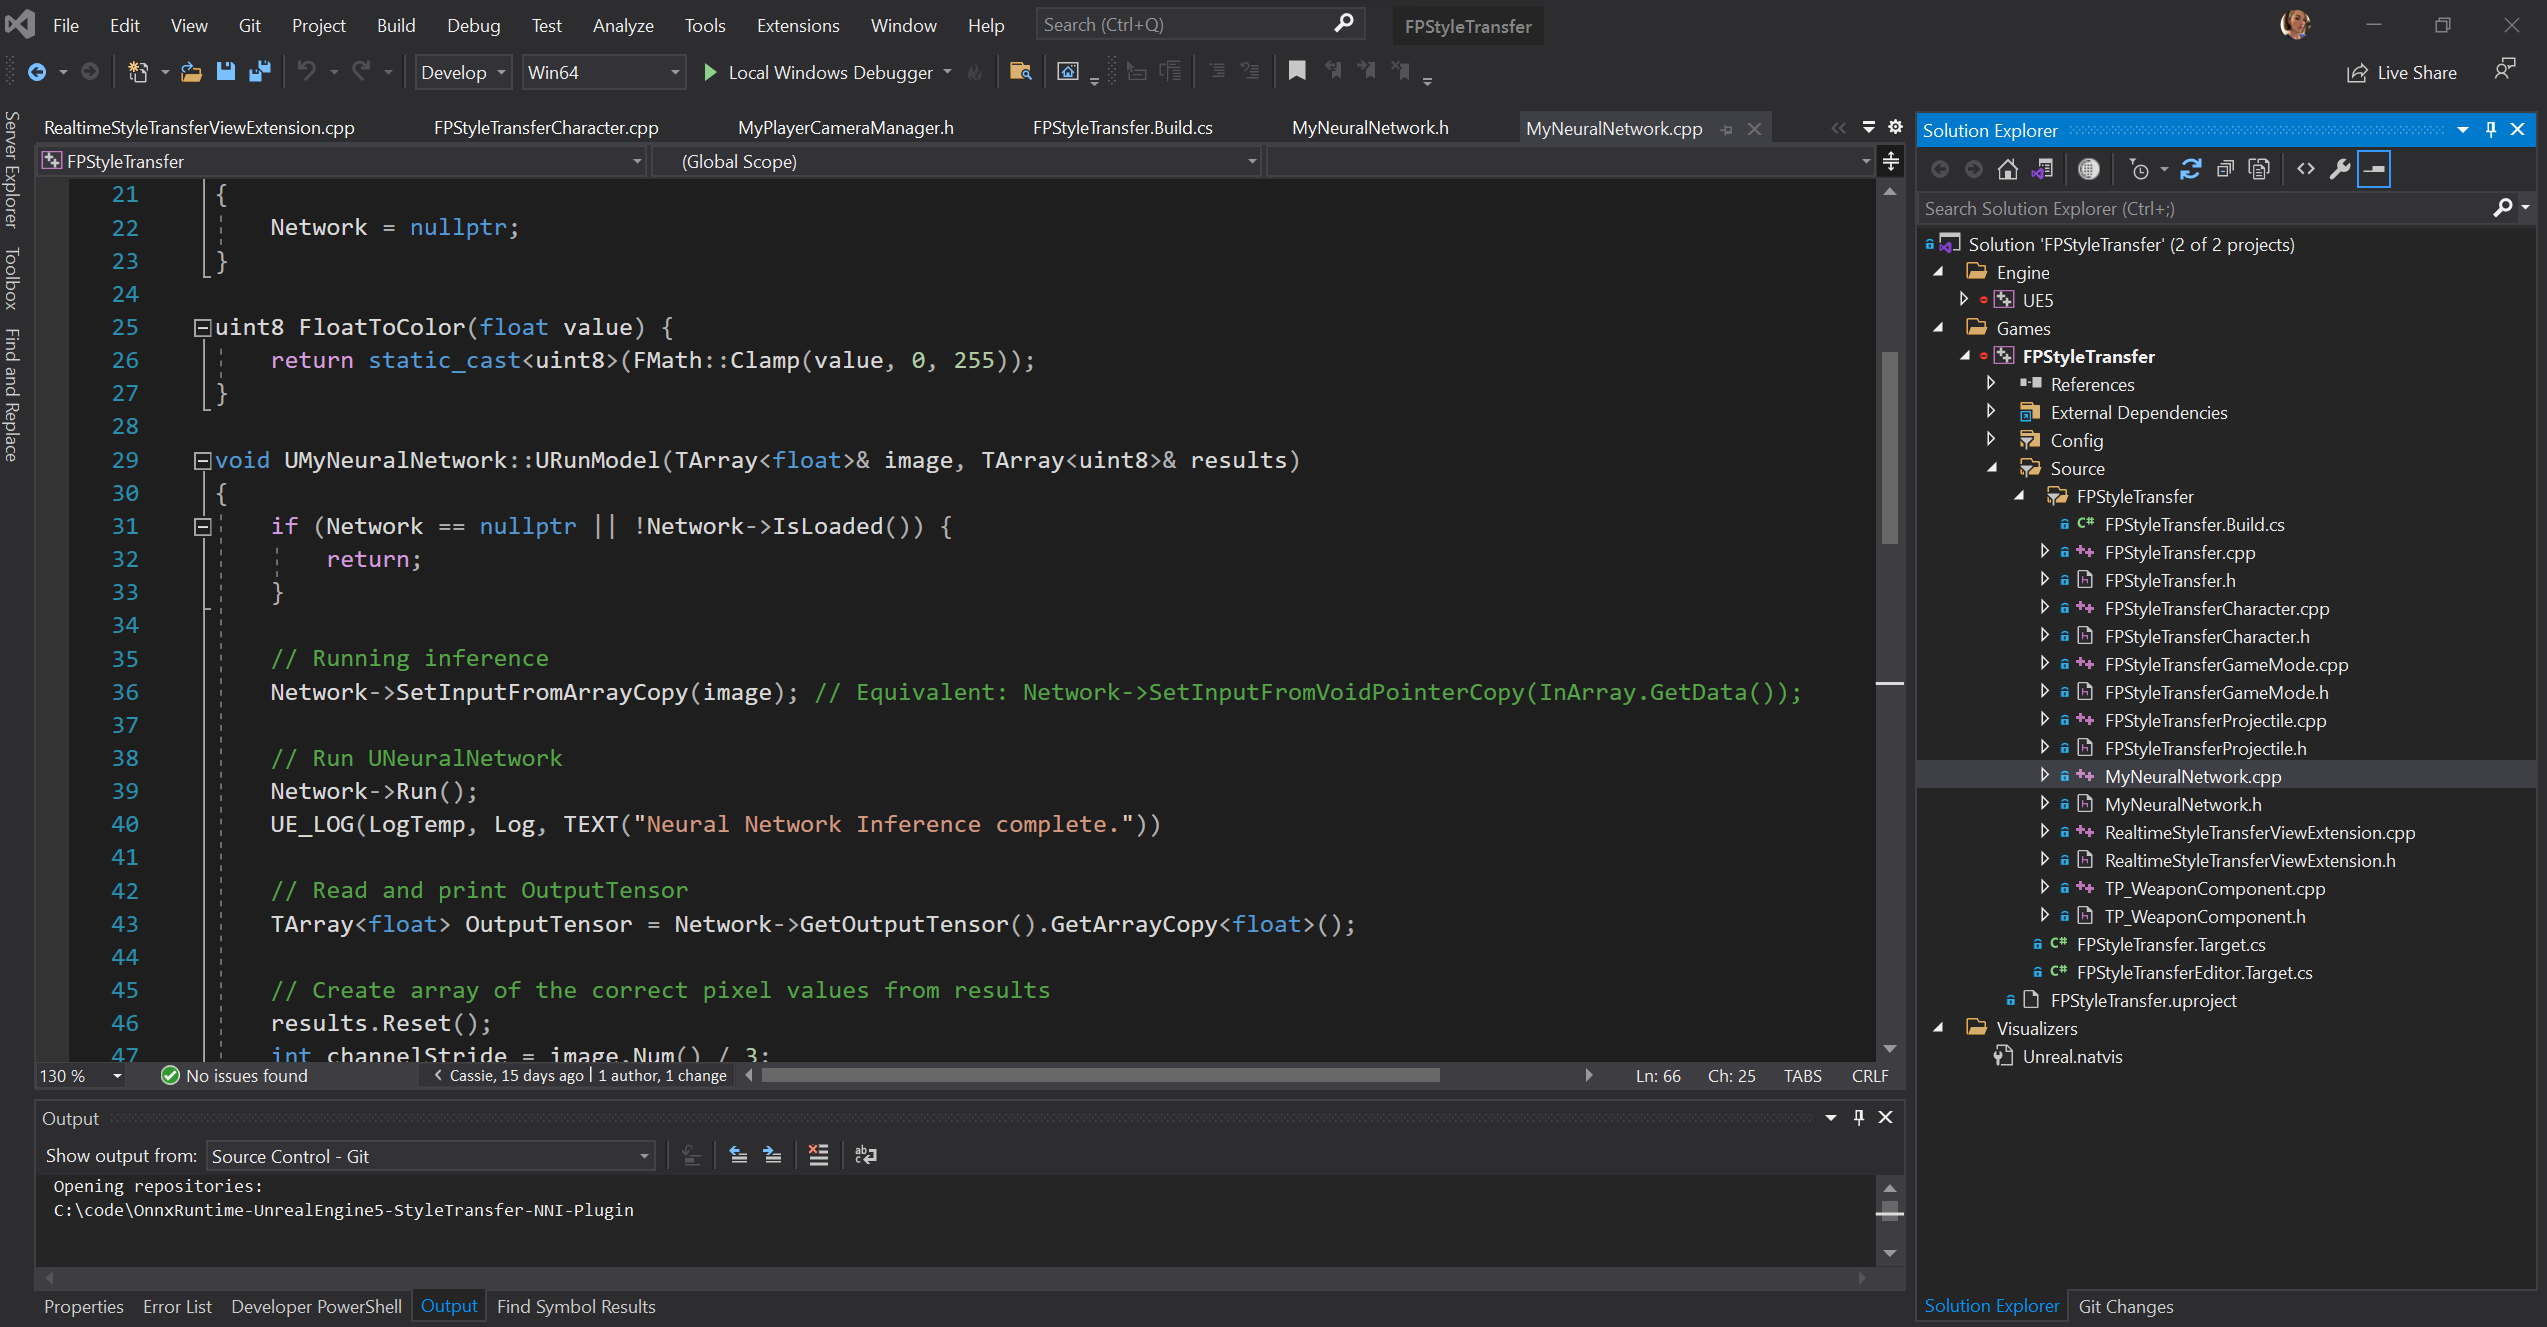Image resolution: width=2547 pixels, height=1327 pixels.
Task: Open file using the Open File icon
Action: [x=191, y=72]
